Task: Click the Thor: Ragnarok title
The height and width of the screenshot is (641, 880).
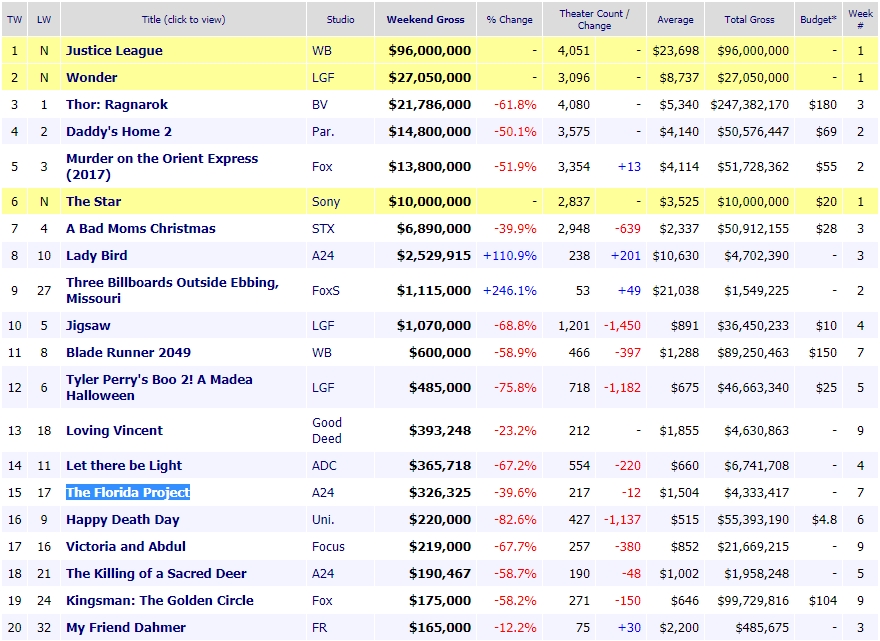Action: 117,104
